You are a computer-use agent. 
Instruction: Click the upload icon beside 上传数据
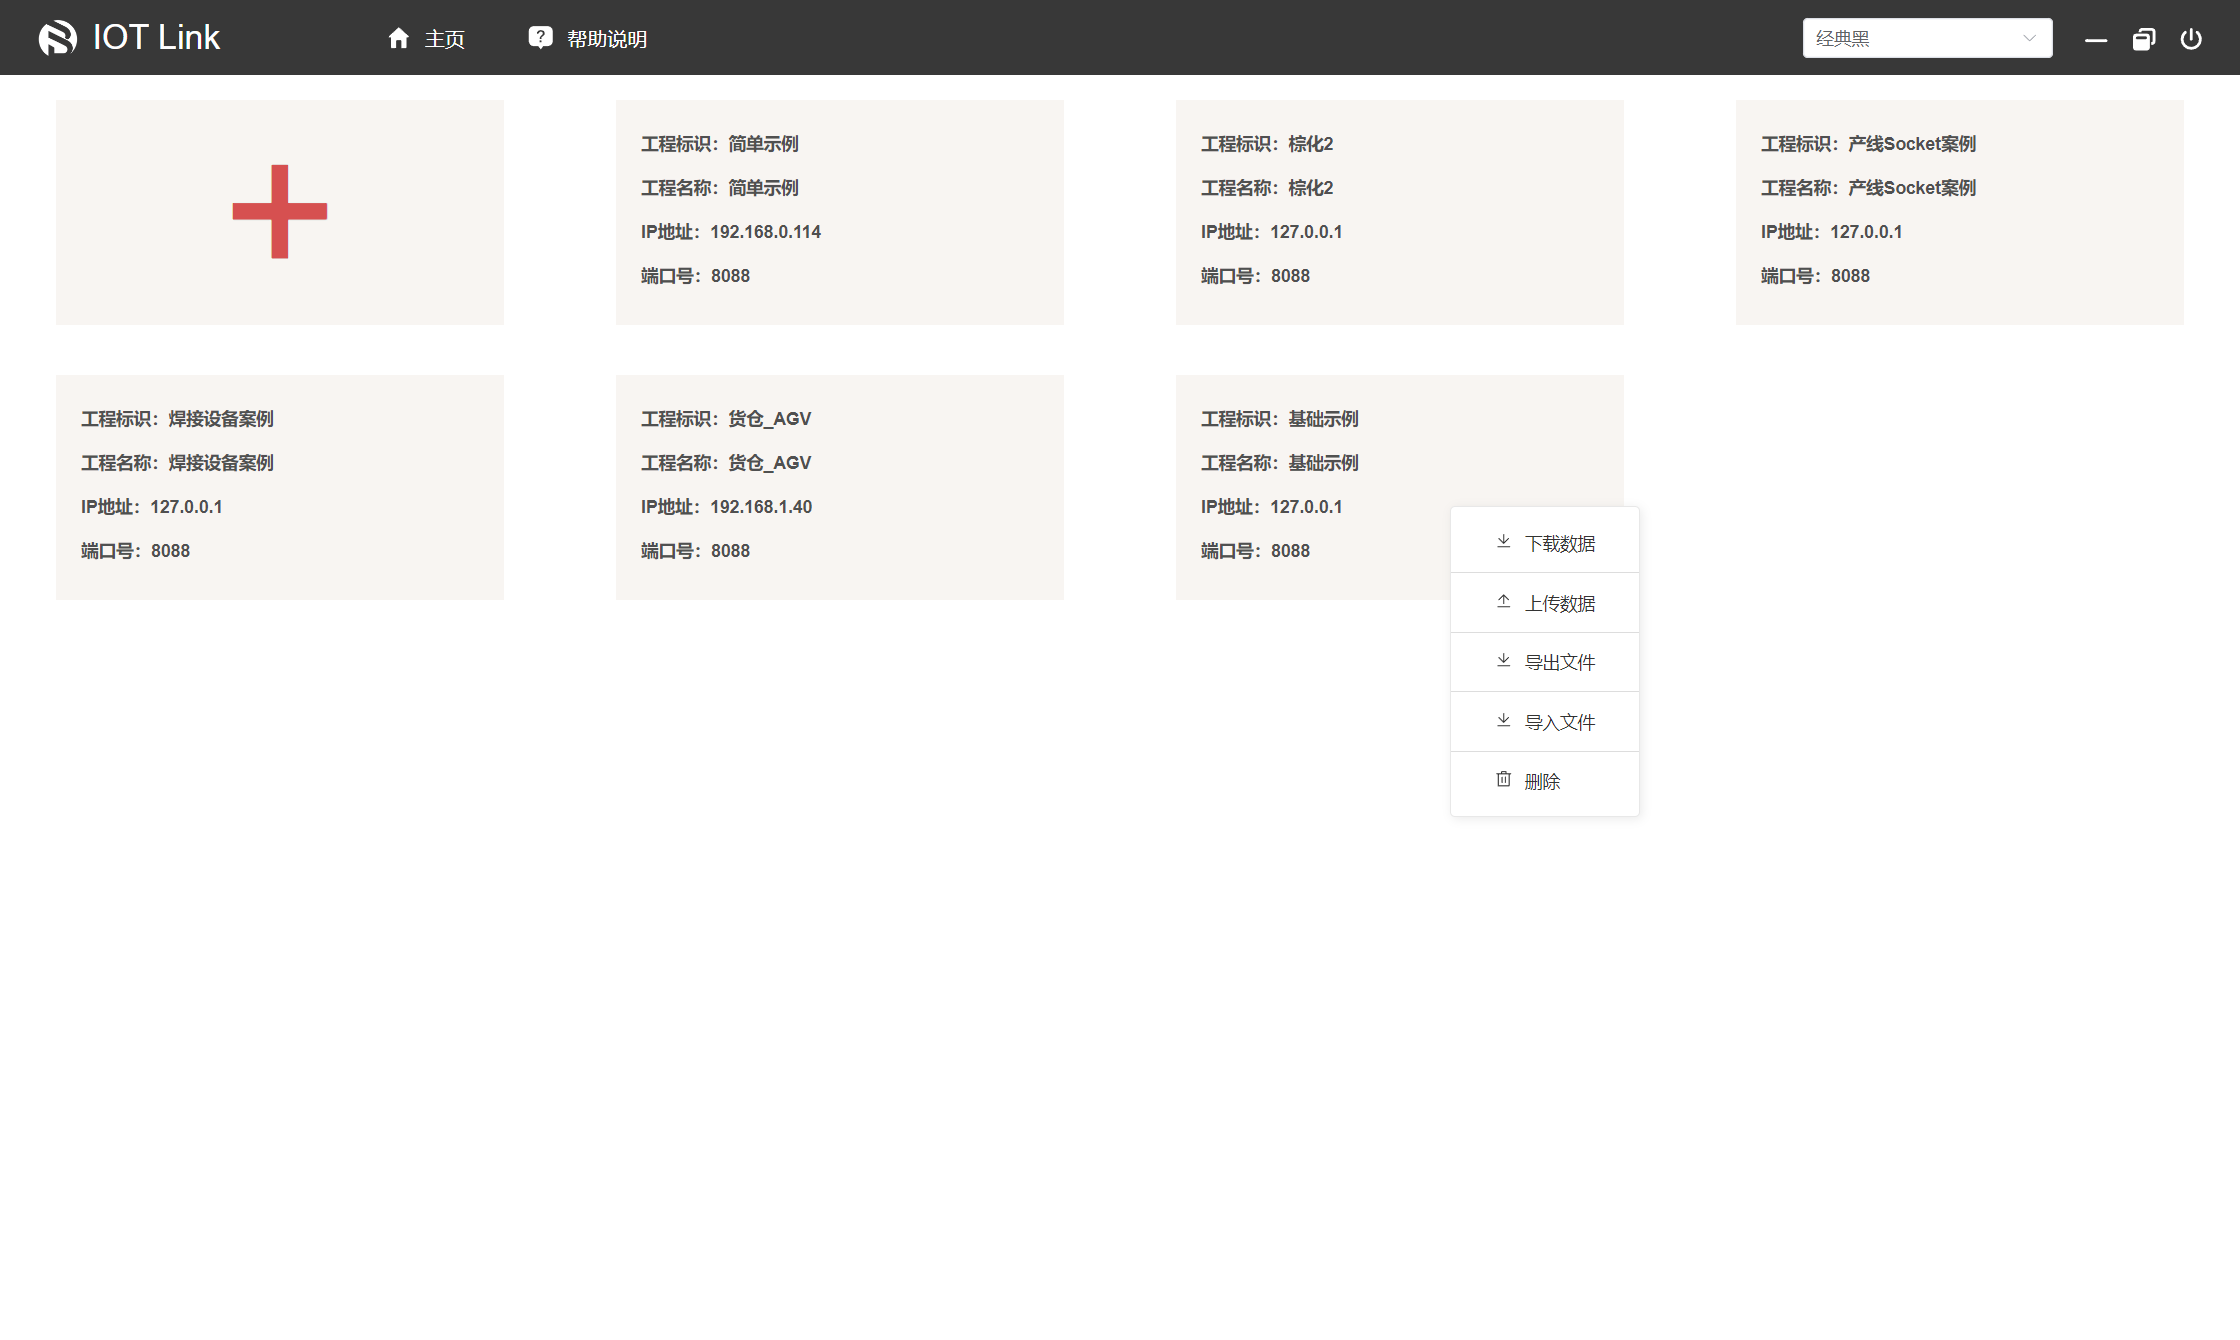tap(1503, 602)
